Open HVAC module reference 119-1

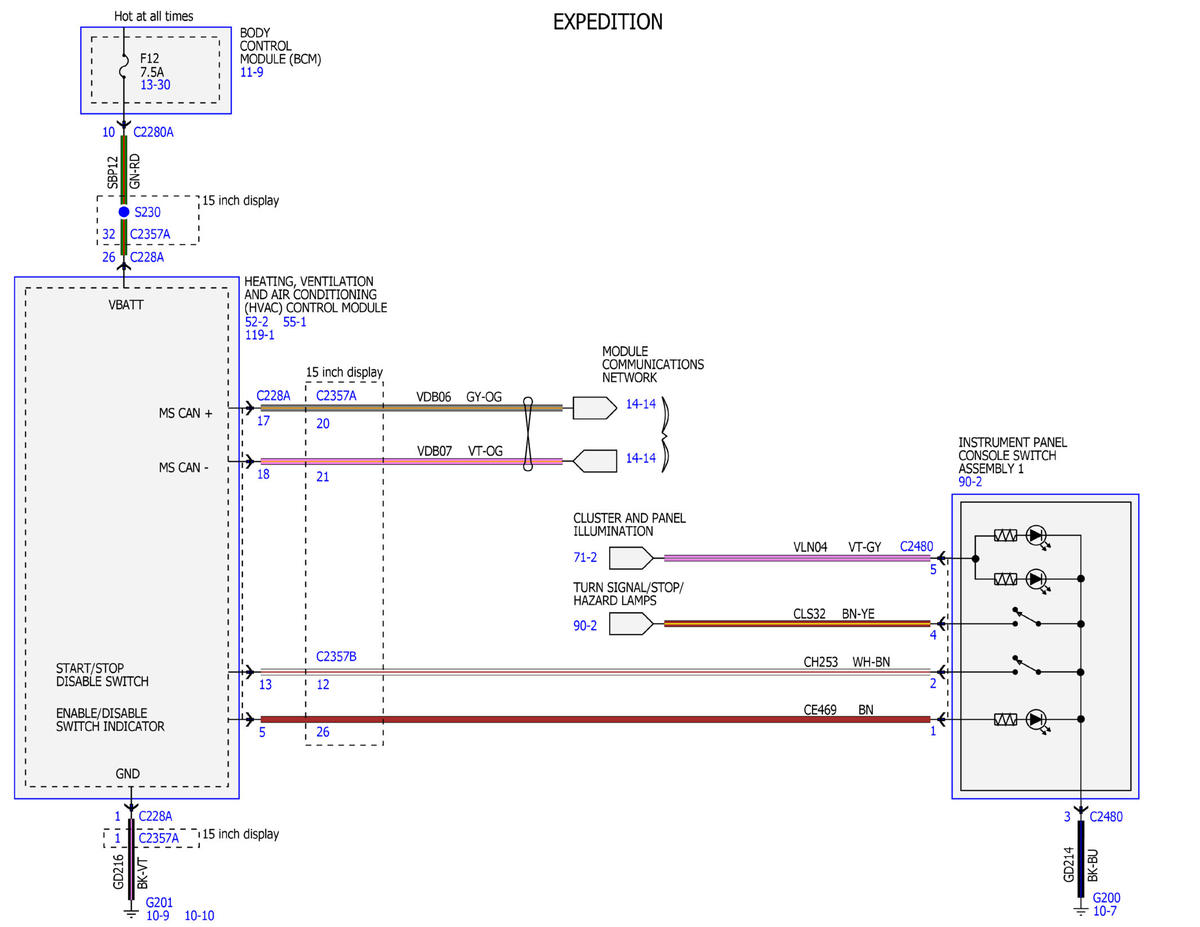coord(260,335)
